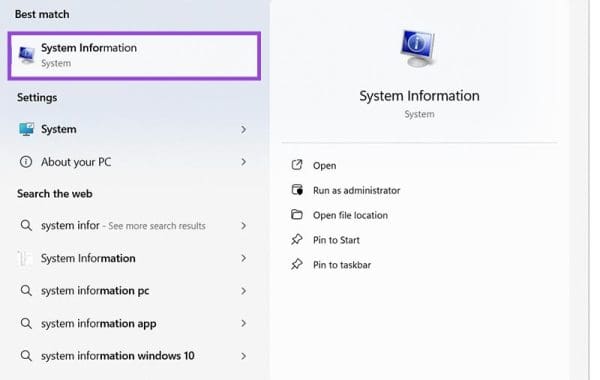
Task: Select 'system information app' suggestion
Action: pos(134,323)
